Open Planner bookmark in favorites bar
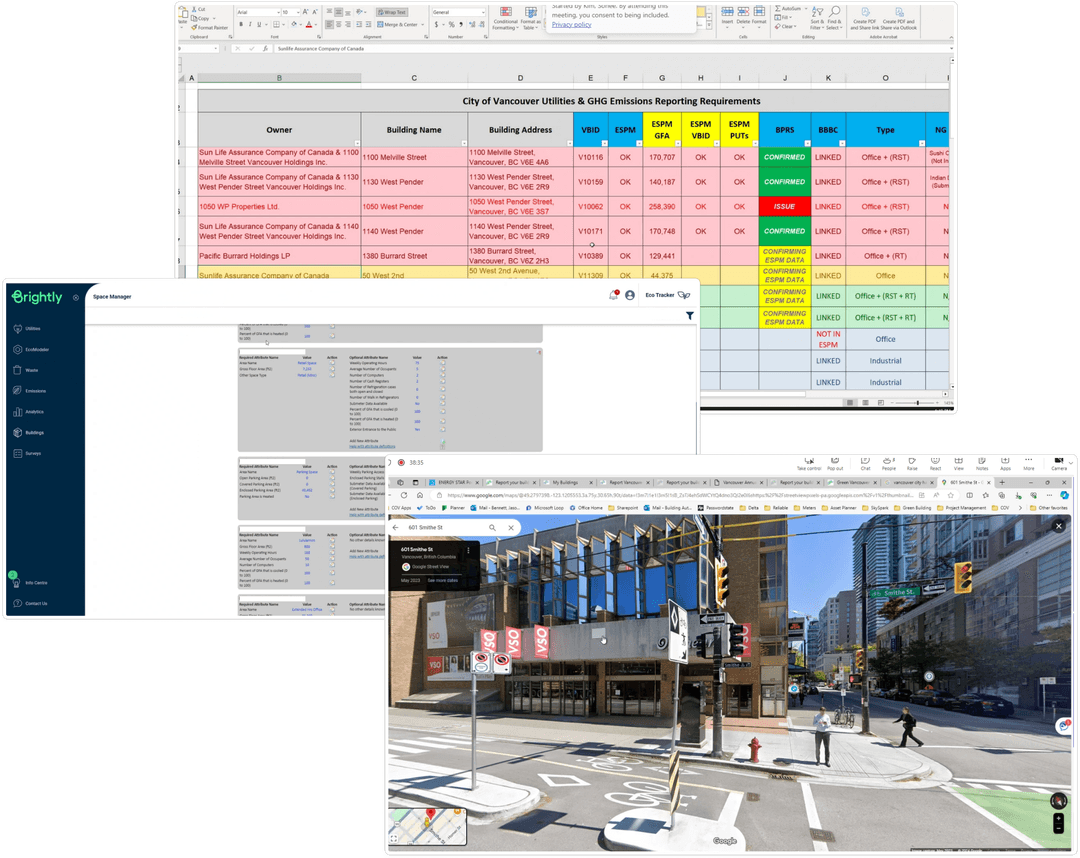Image resolution: width=1080 pixels, height=858 pixels. [453, 508]
